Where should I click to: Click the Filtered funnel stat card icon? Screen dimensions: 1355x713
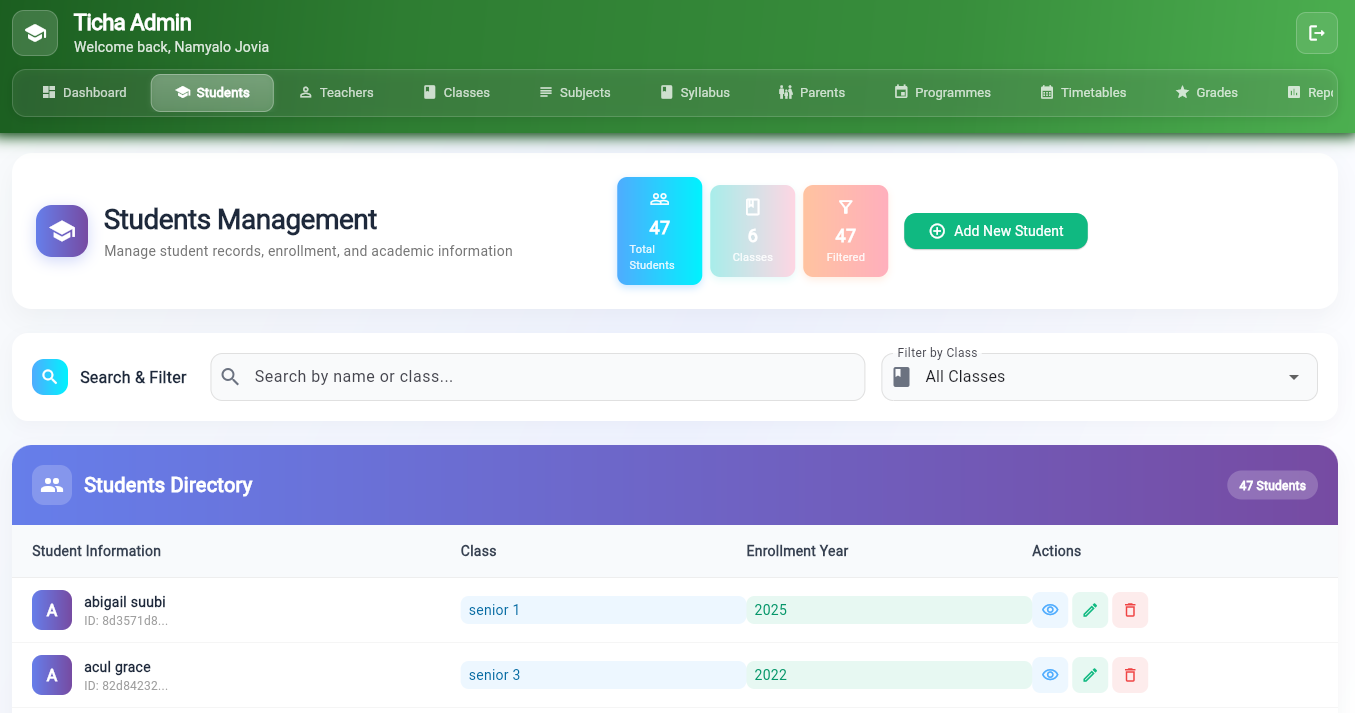845,207
